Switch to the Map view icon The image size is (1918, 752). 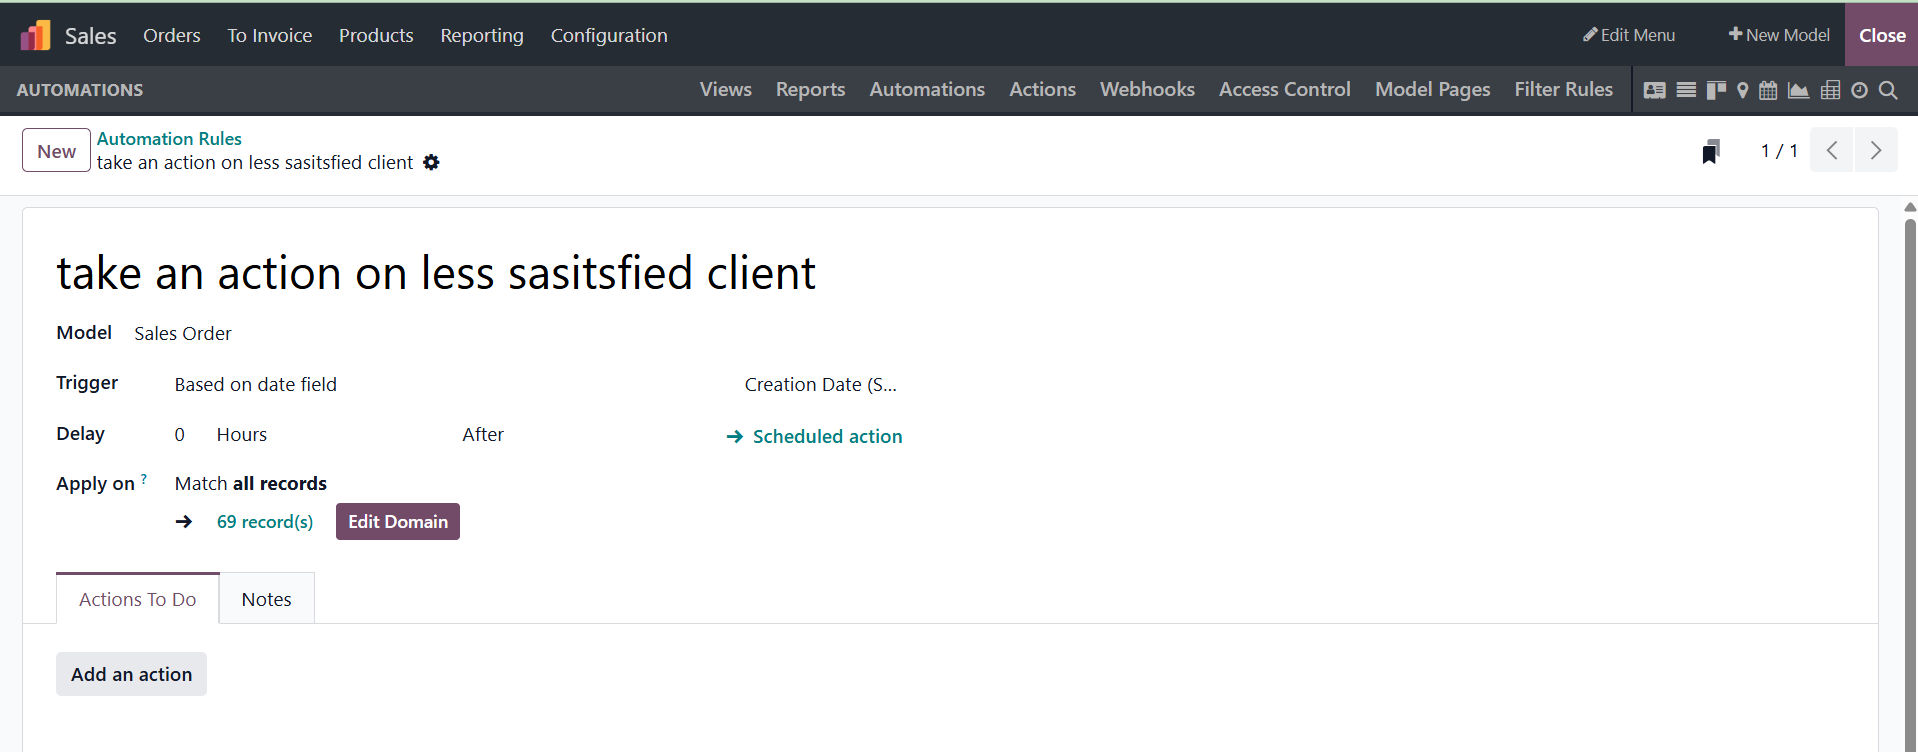1743,90
